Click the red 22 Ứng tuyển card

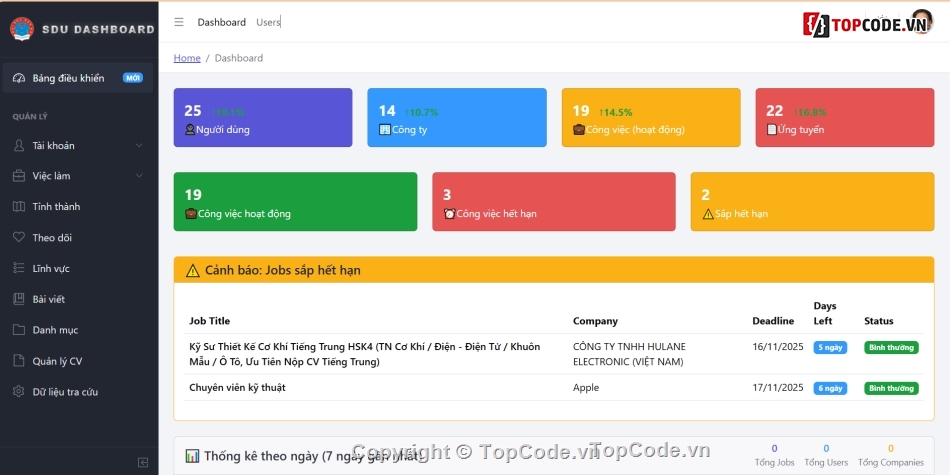[845, 118]
